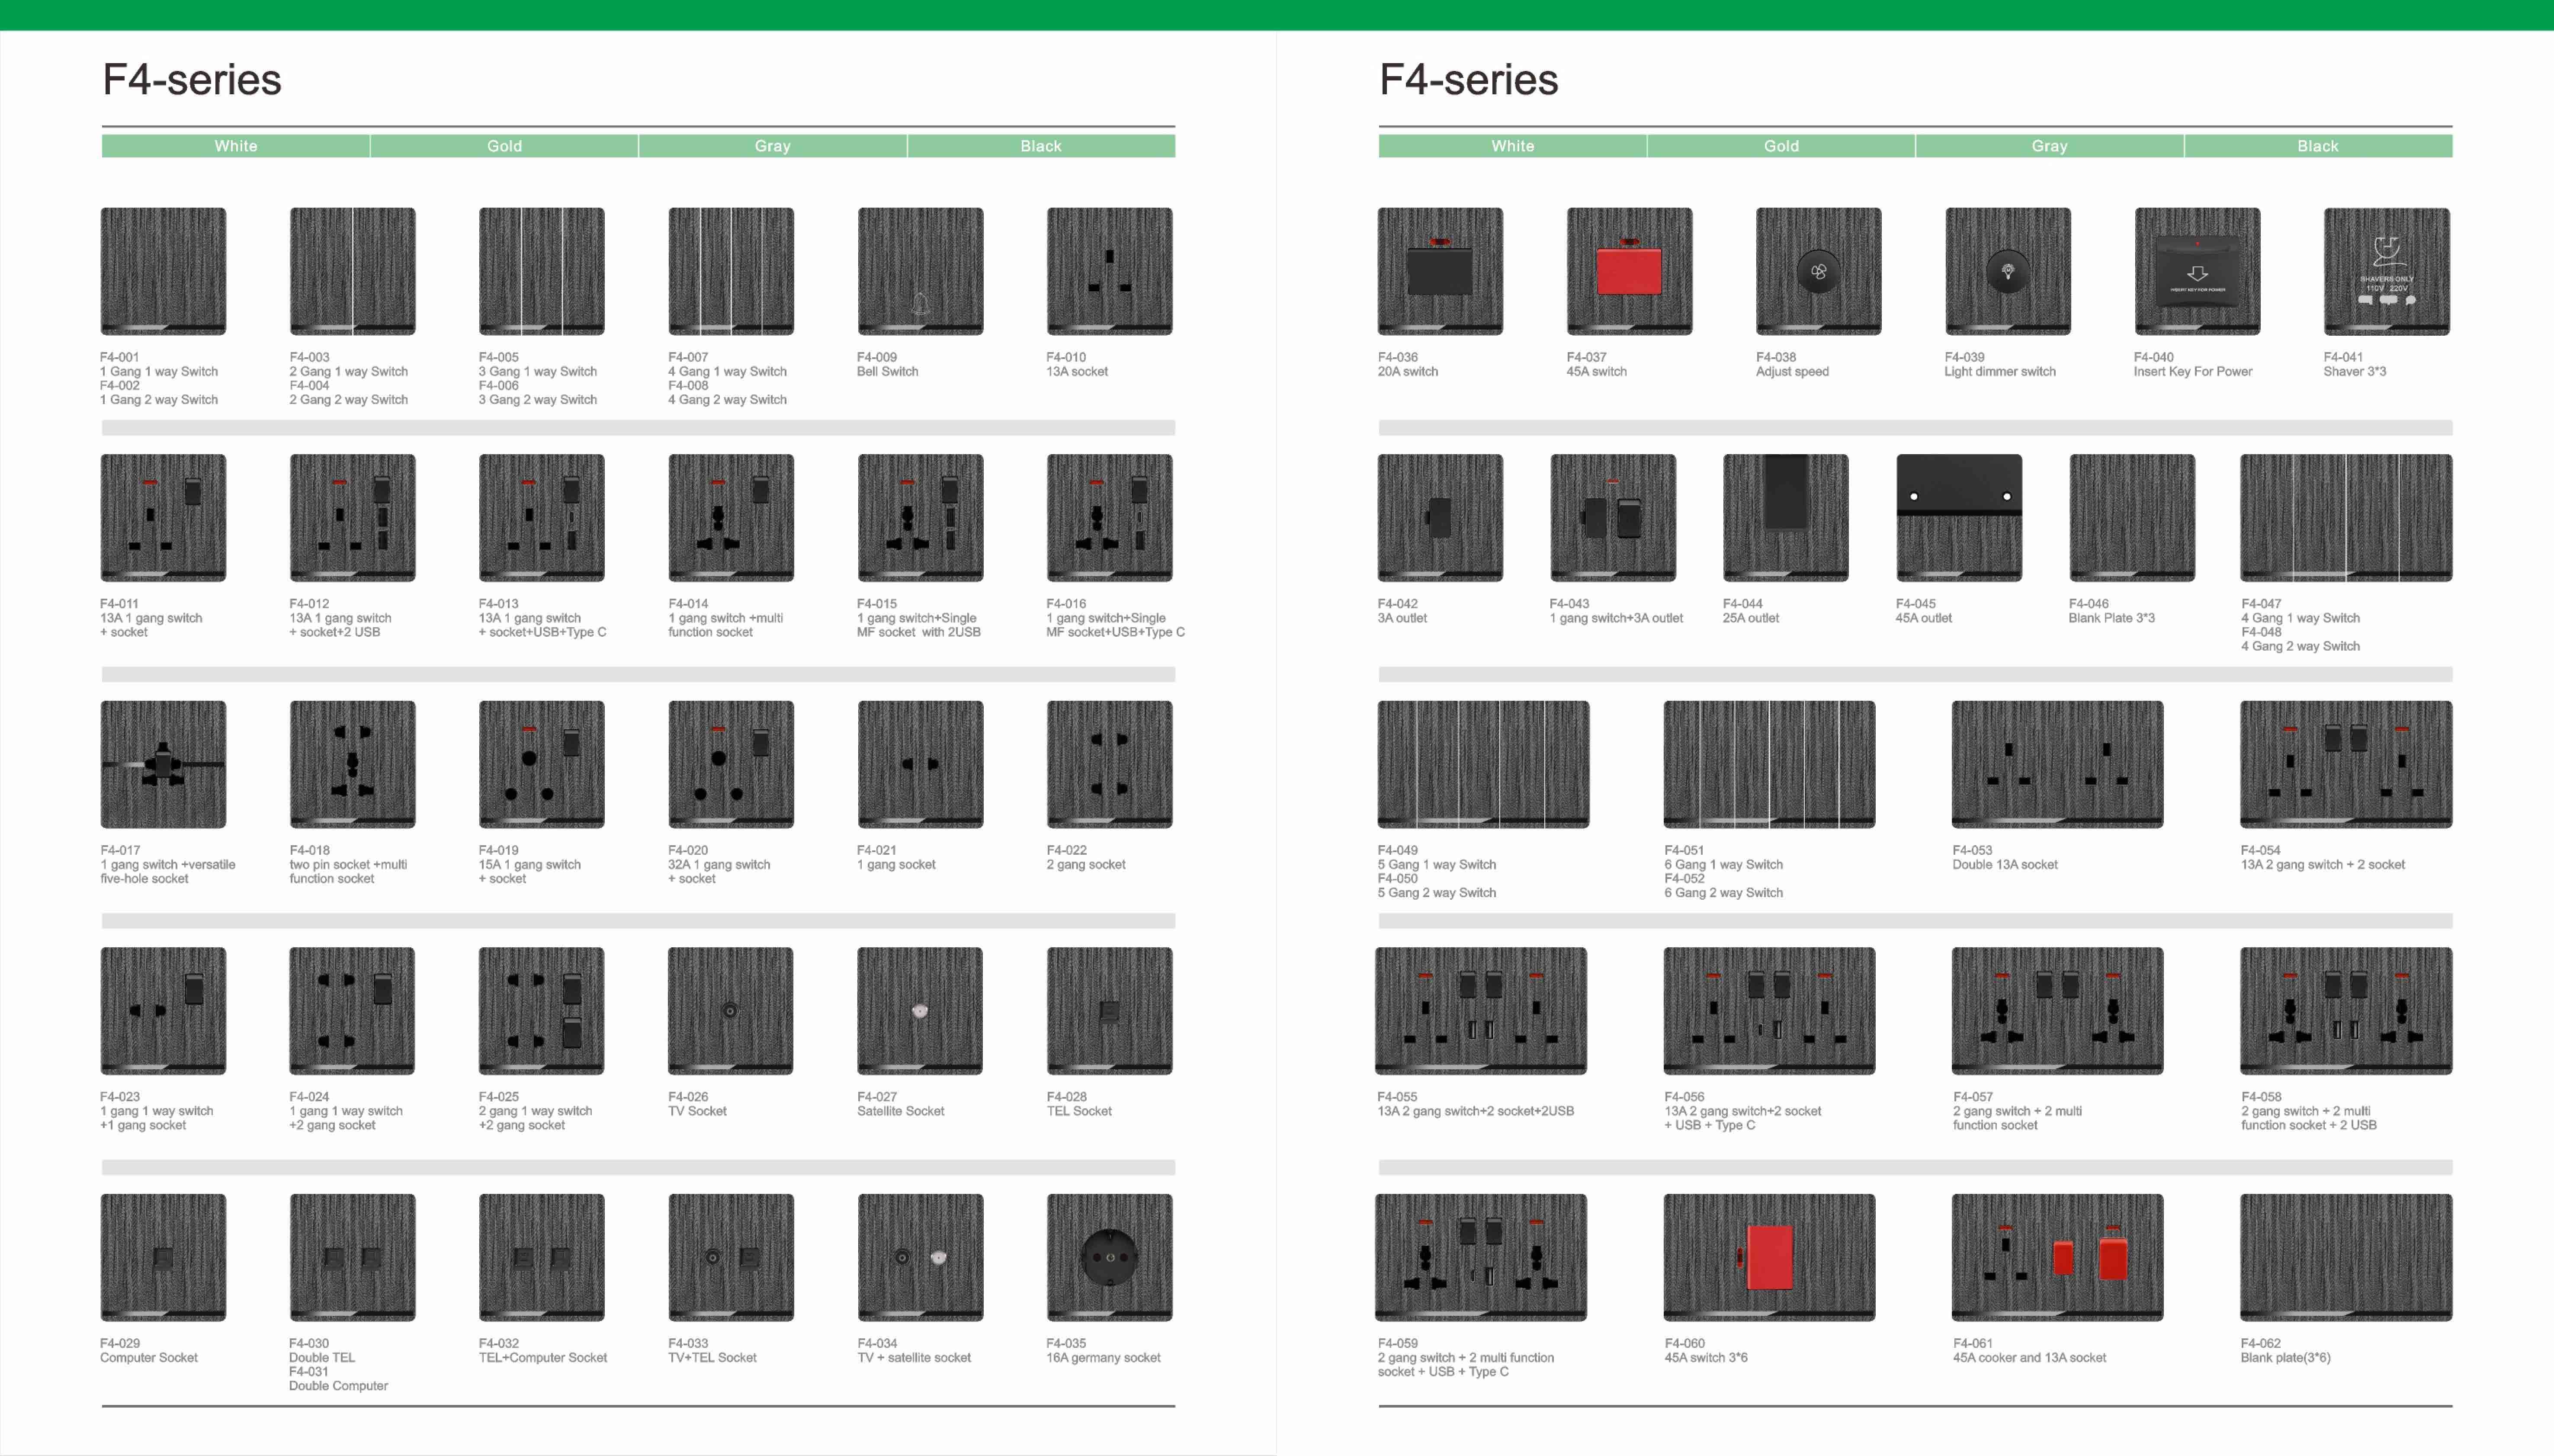
Task: Open the F4-011 13A 1 gang switch socket image
Action: (163, 518)
